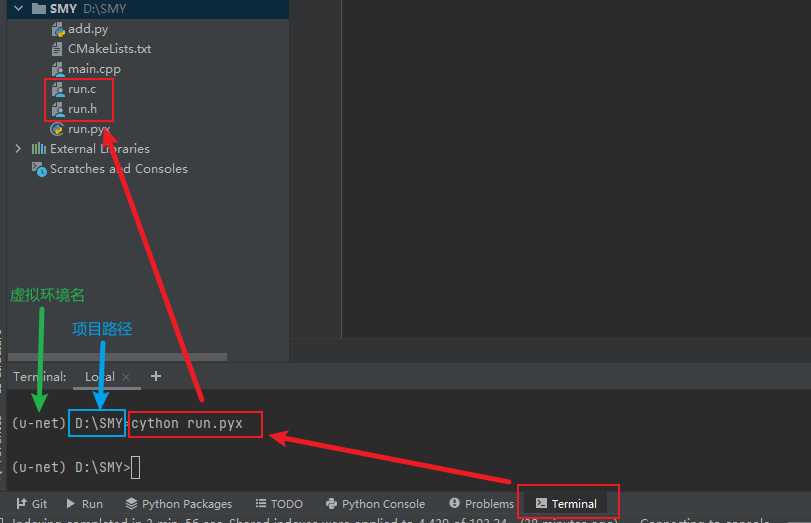This screenshot has height=523, width=811.
Task: Click the Python Packages layers icon
Action: [131, 503]
